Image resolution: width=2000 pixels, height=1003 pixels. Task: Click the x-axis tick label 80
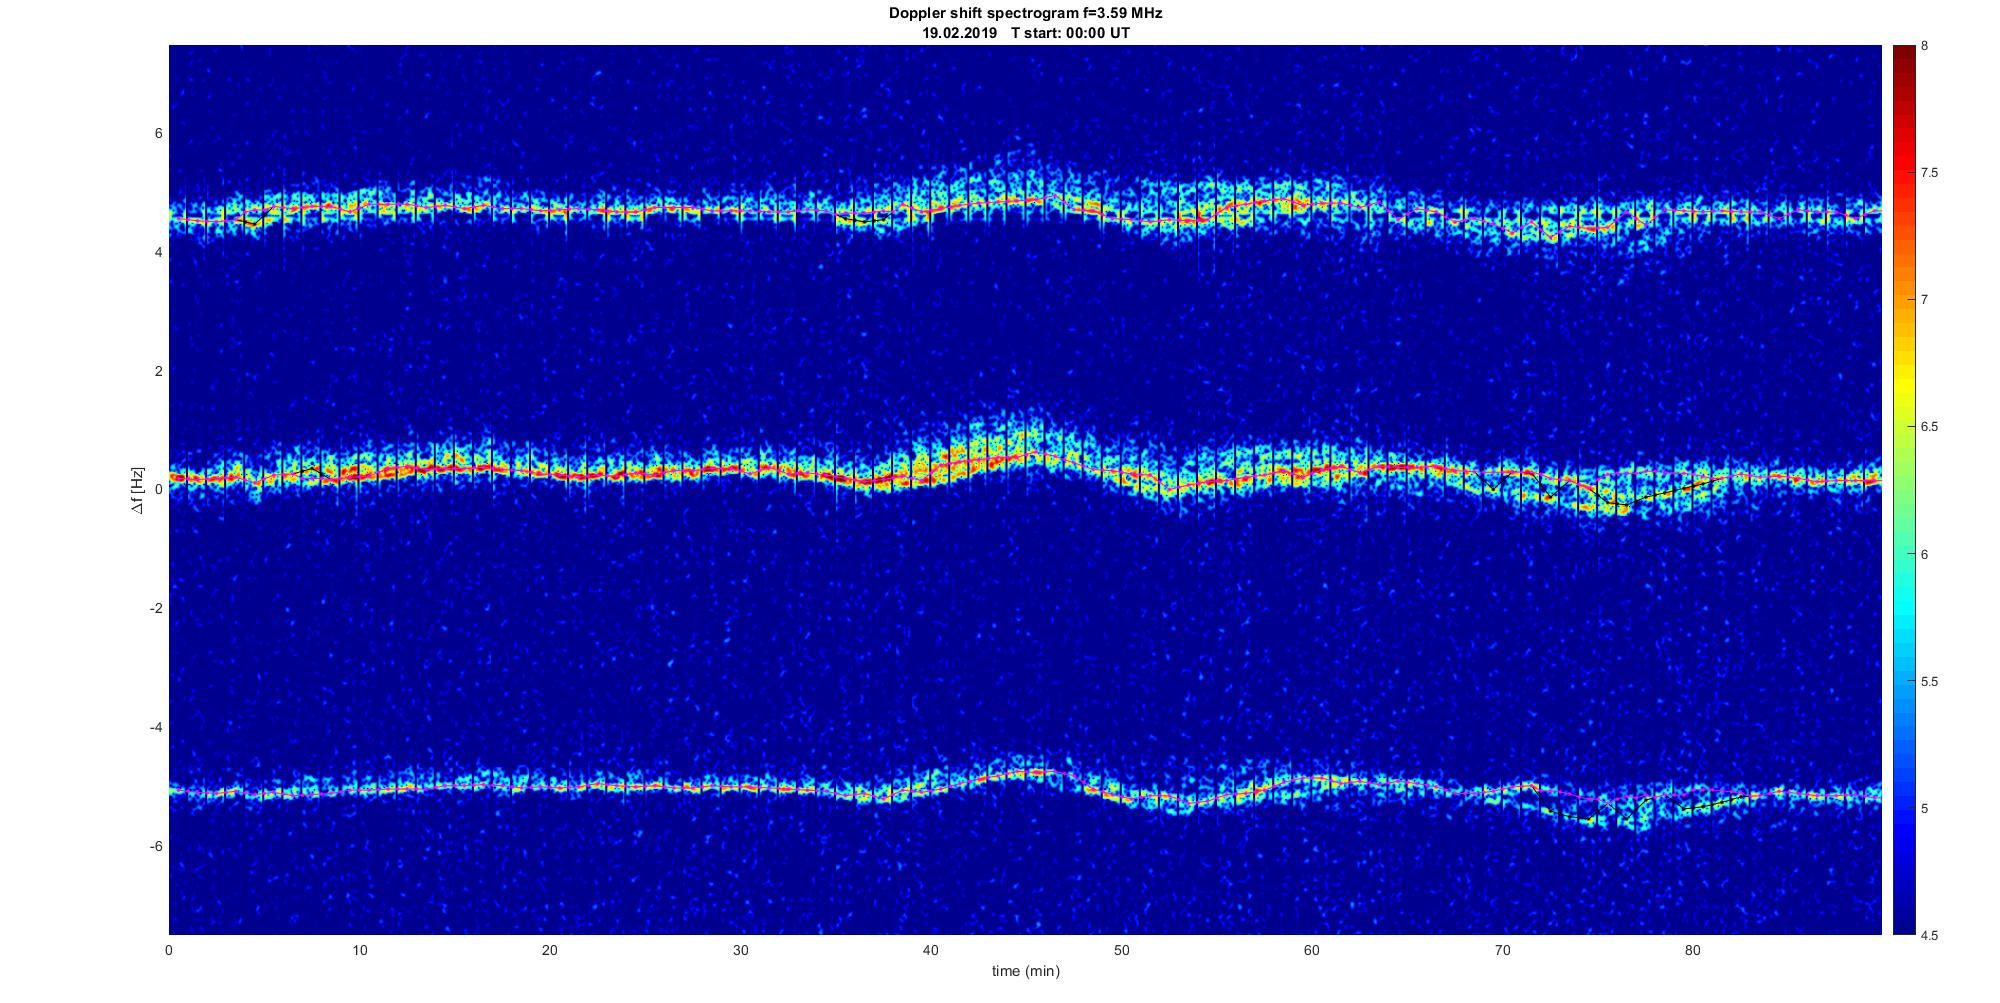(x=1693, y=951)
